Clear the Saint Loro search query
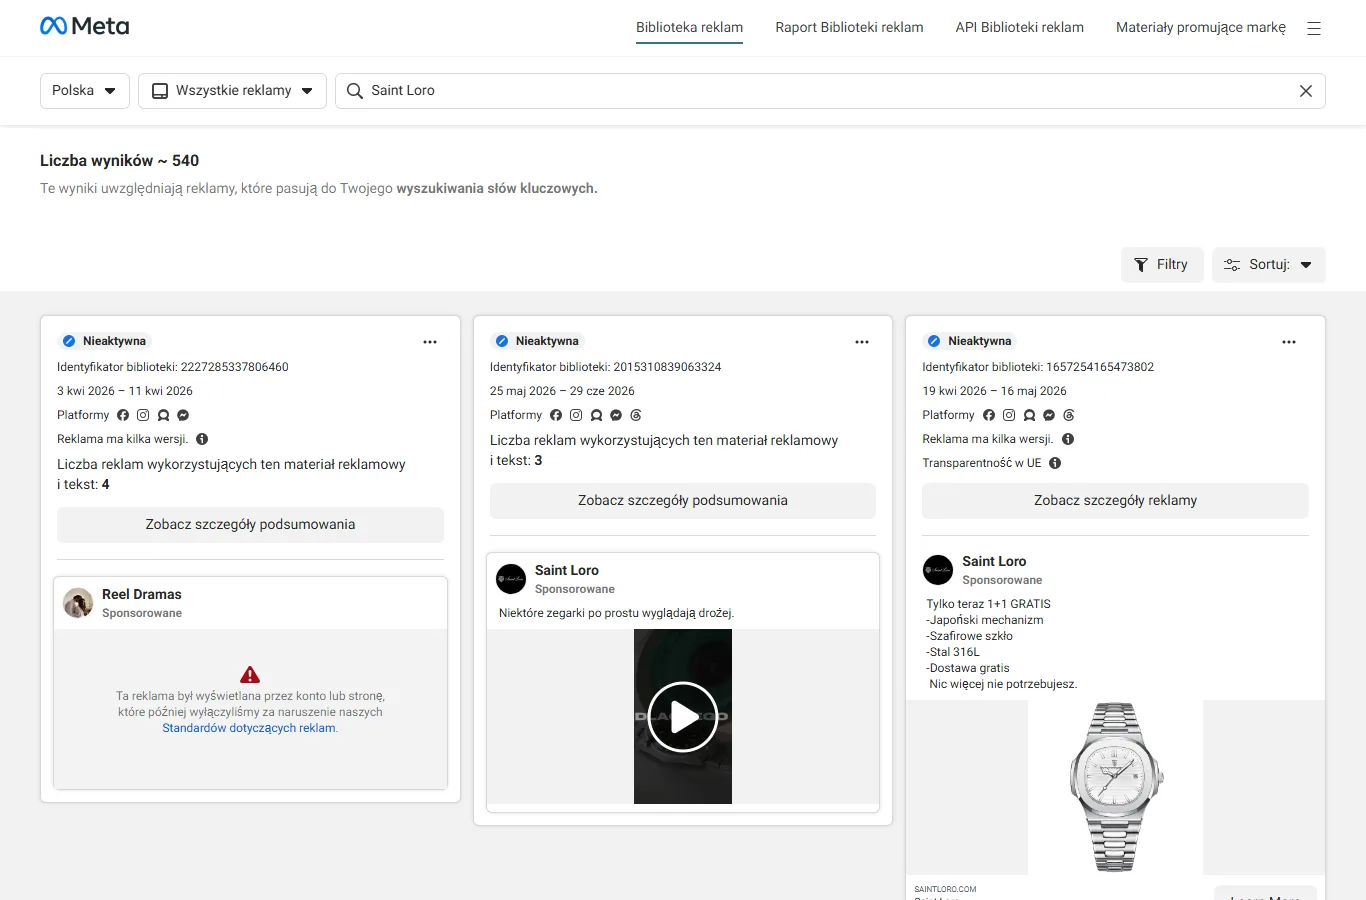Image resolution: width=1366 pixels, height=900 pixels. 1305,91
